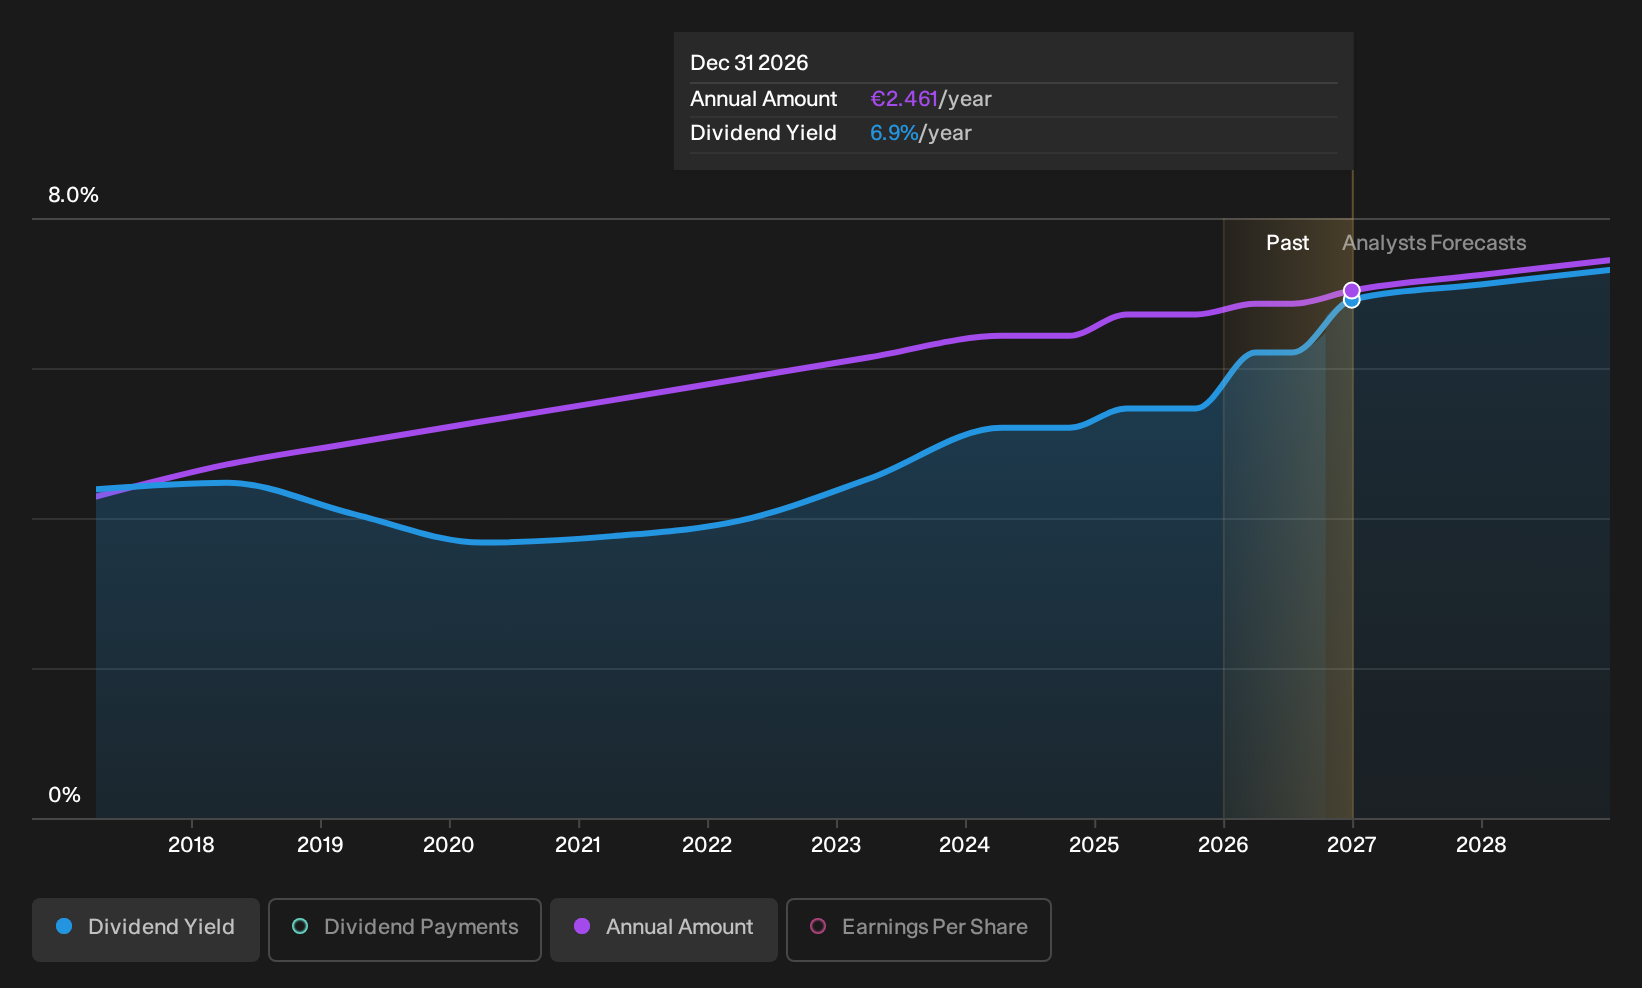The image size is (1642, 988).
Task: Enable the Dividend Payments series
Action: coord(405,929)
